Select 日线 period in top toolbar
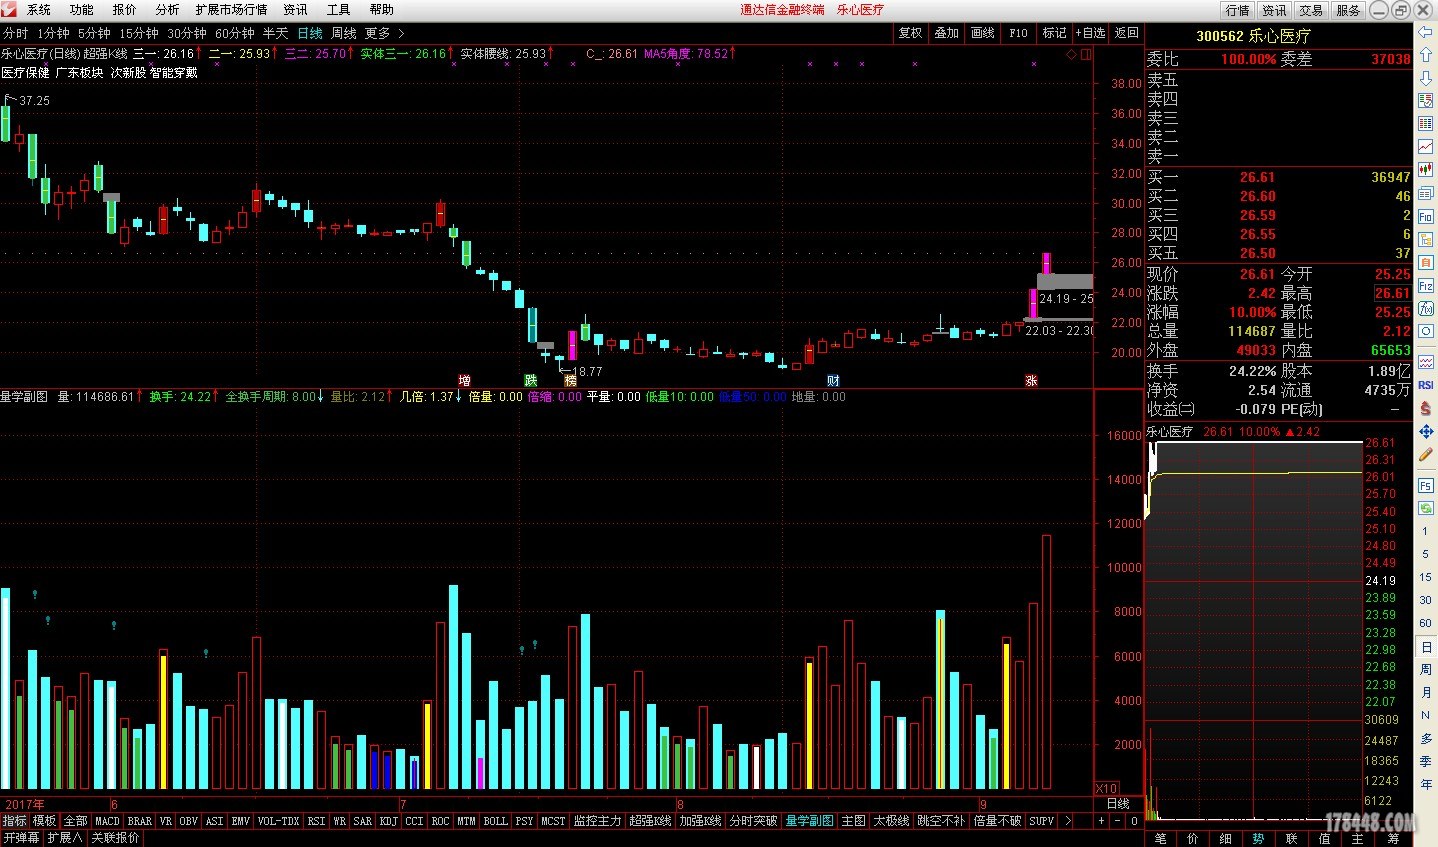The width and height of the screenshot is (1438, 847). 310,33
